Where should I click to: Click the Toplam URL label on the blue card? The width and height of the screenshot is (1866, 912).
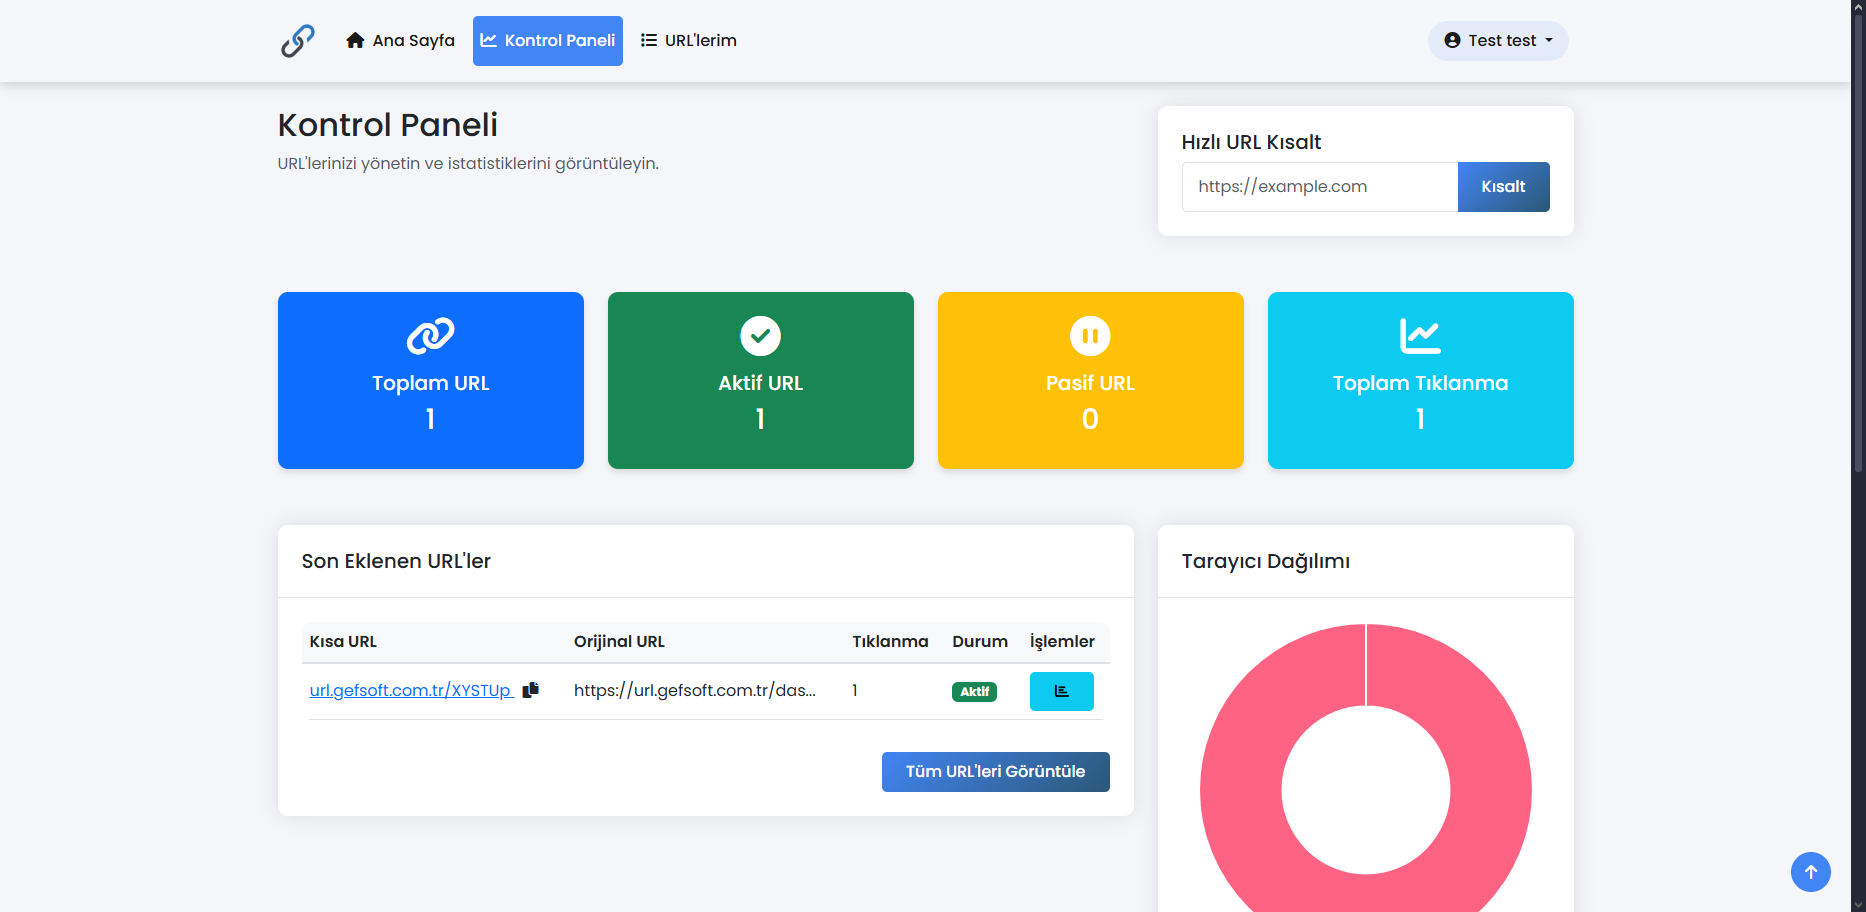tap(431, 384)
